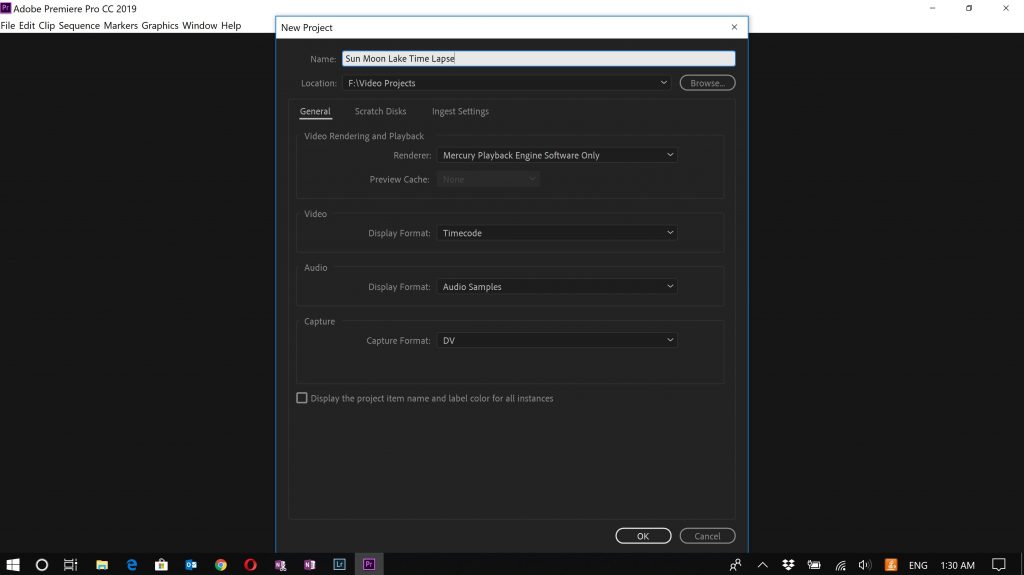The image size is (1024, 575).
Task: Open Outlook from taskbar
Action: tap(191, 565)
